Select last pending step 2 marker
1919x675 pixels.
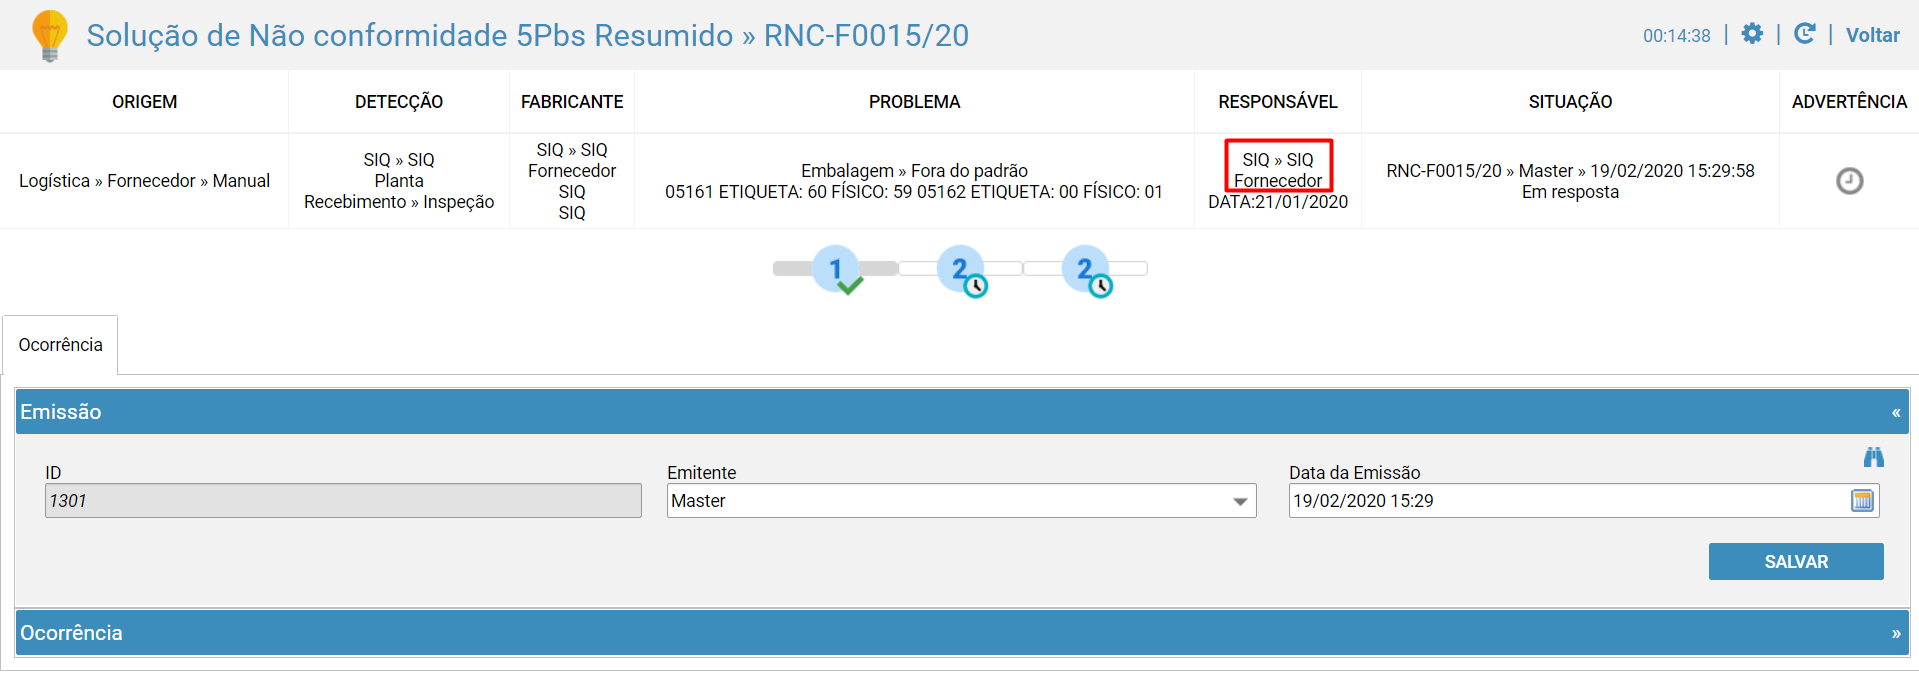point(1087,270)
